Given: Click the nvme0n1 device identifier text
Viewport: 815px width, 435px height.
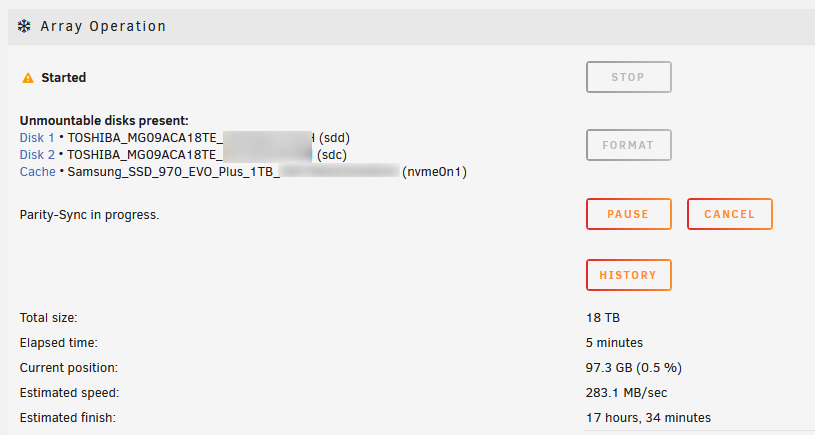Looking at the screenshot, I should [435, 172].
